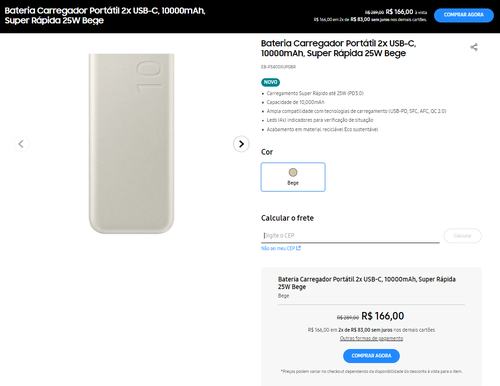Screen dimensions: 500x386
Task: Click COMPRAR AGORA in the price summary card
Action: (371, 356)
